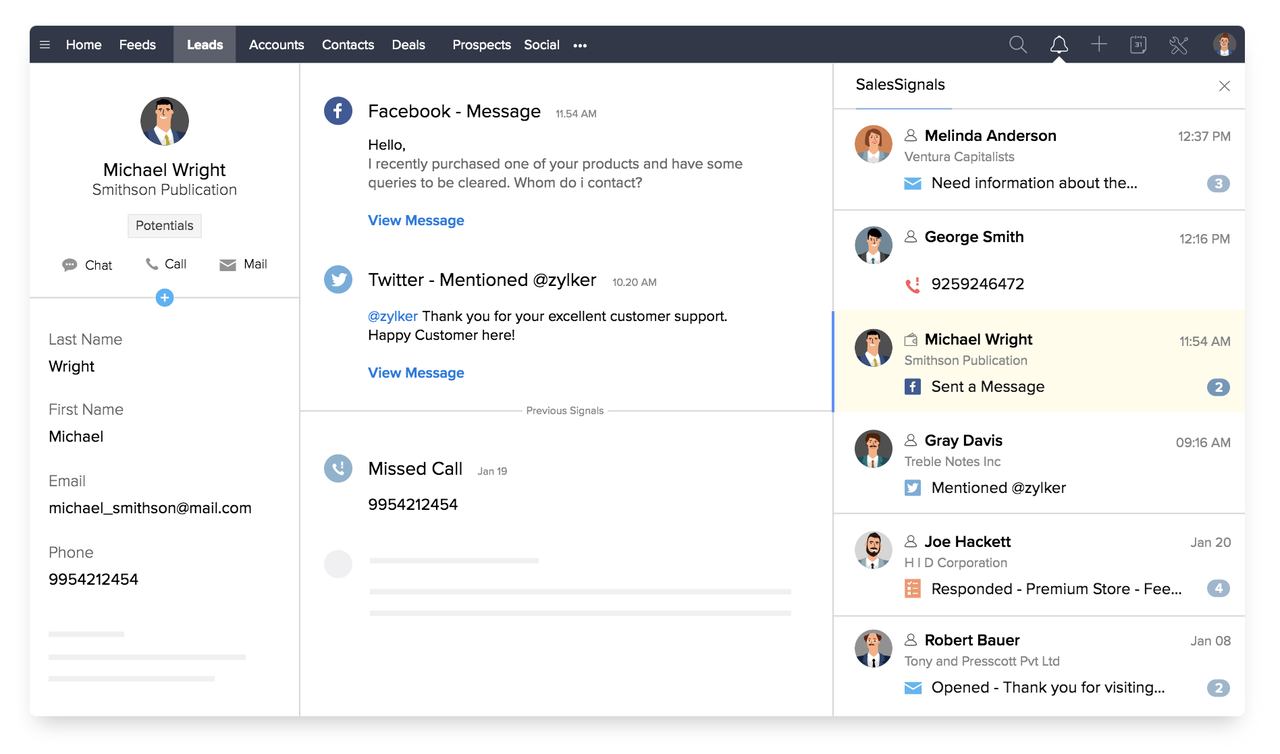
Task: Click View Message under the Twitter mention
Action: click(x=416, y=373)
